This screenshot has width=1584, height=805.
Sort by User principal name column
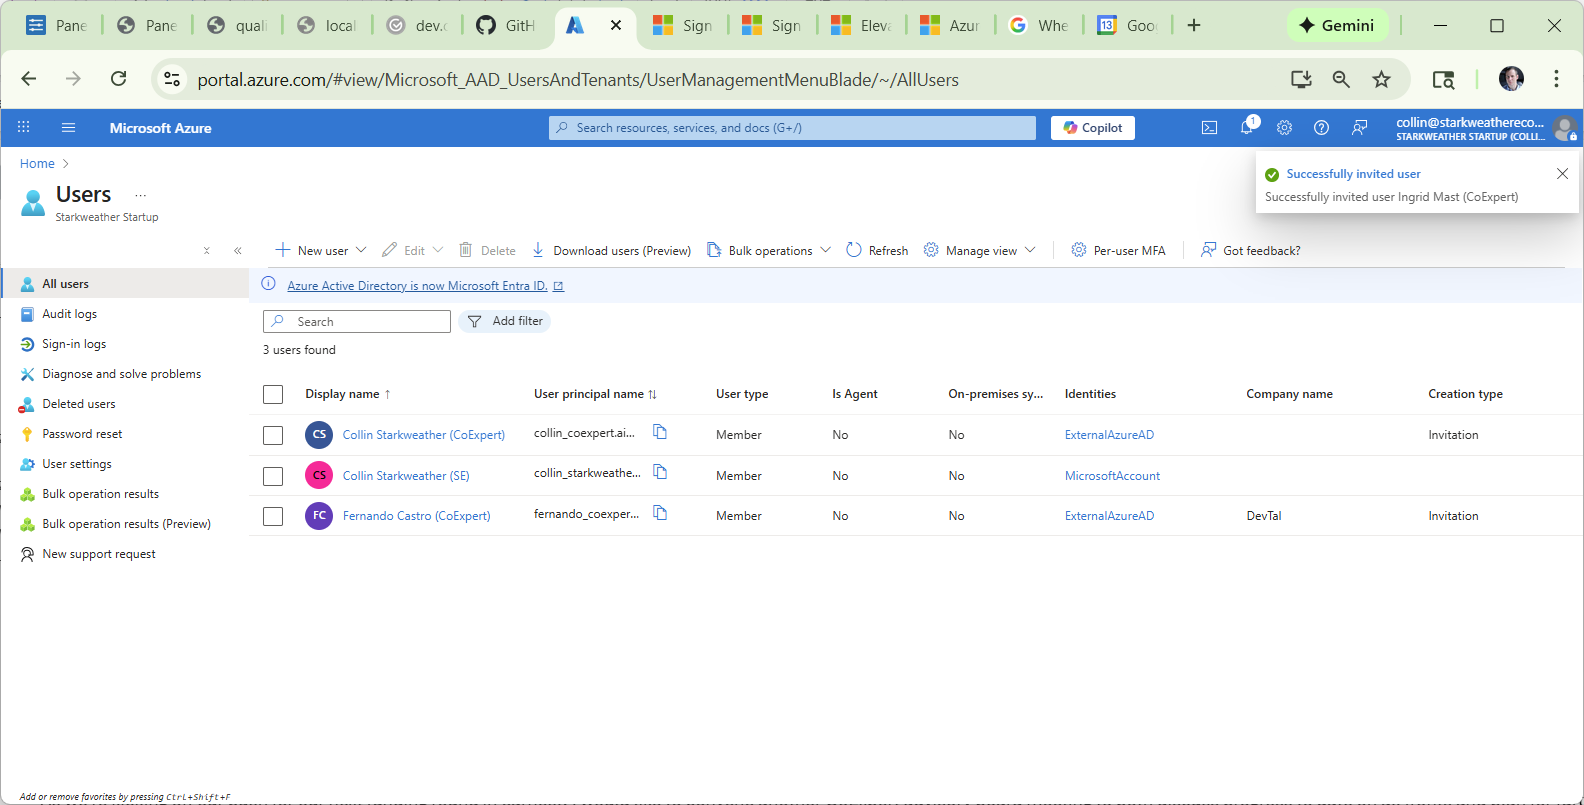pos(595,394)
